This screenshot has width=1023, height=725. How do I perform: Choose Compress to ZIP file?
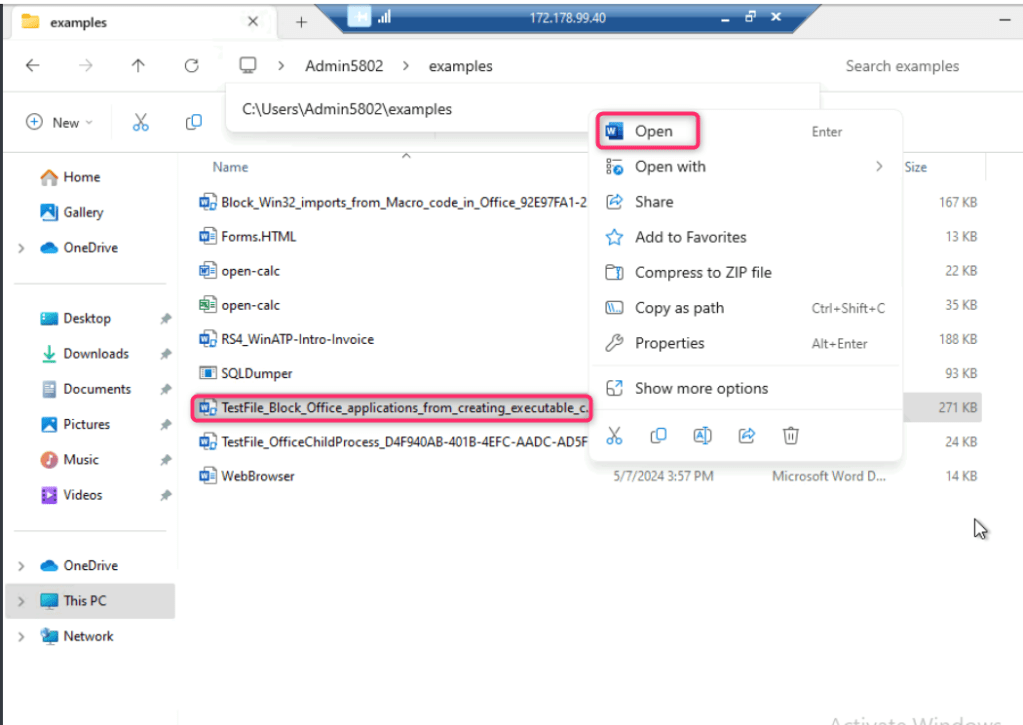pos(702,272)
